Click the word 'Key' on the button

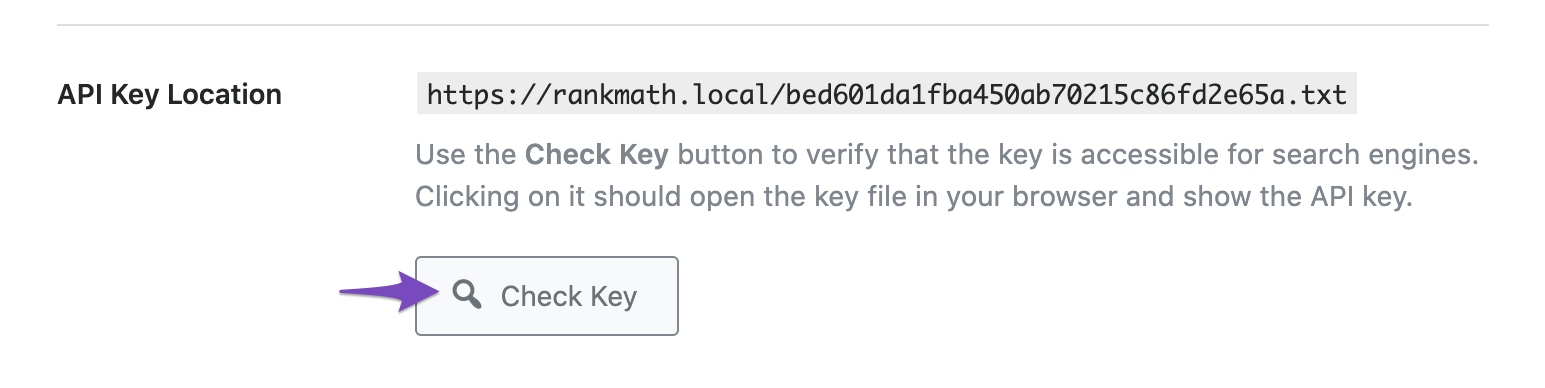[x=614, y=297]
